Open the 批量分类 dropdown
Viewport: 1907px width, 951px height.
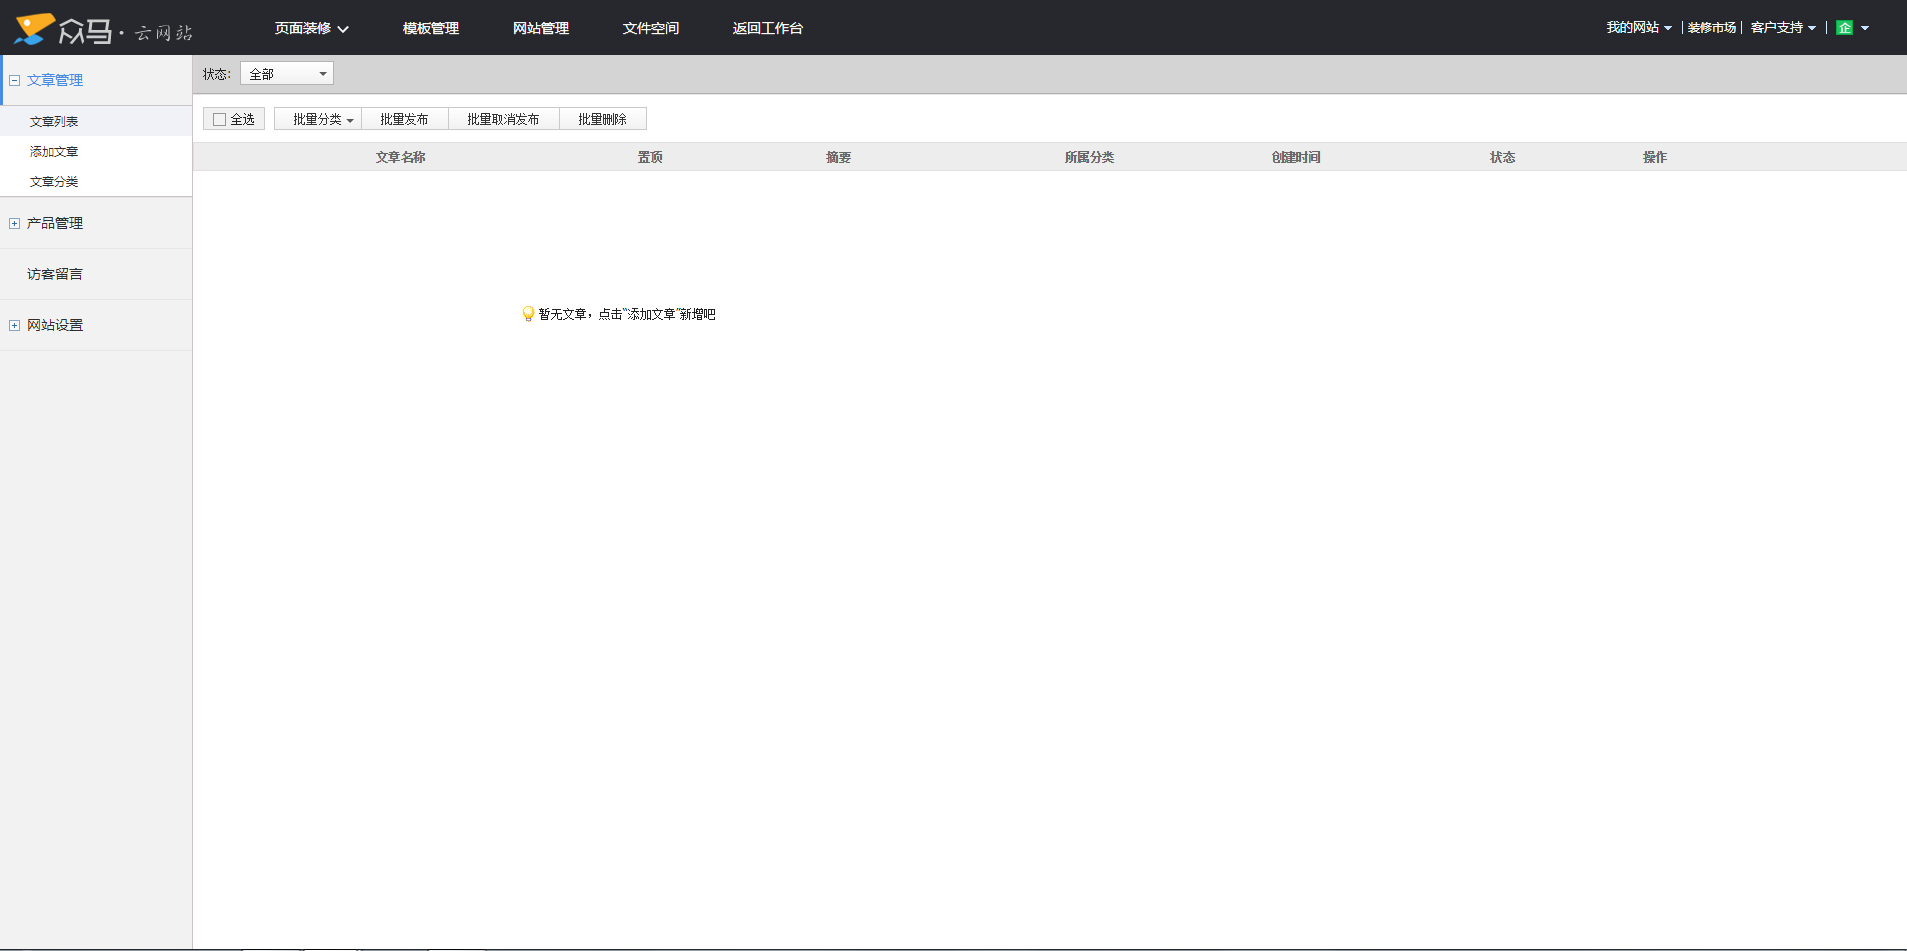click(x=318, y=119)
